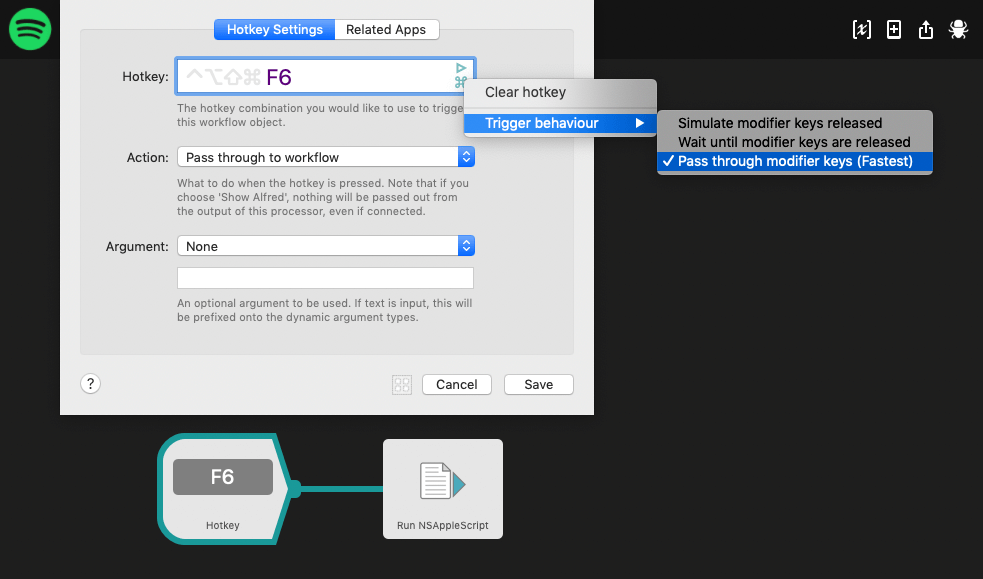Open the workflow environment variables [x] icon

861,29
